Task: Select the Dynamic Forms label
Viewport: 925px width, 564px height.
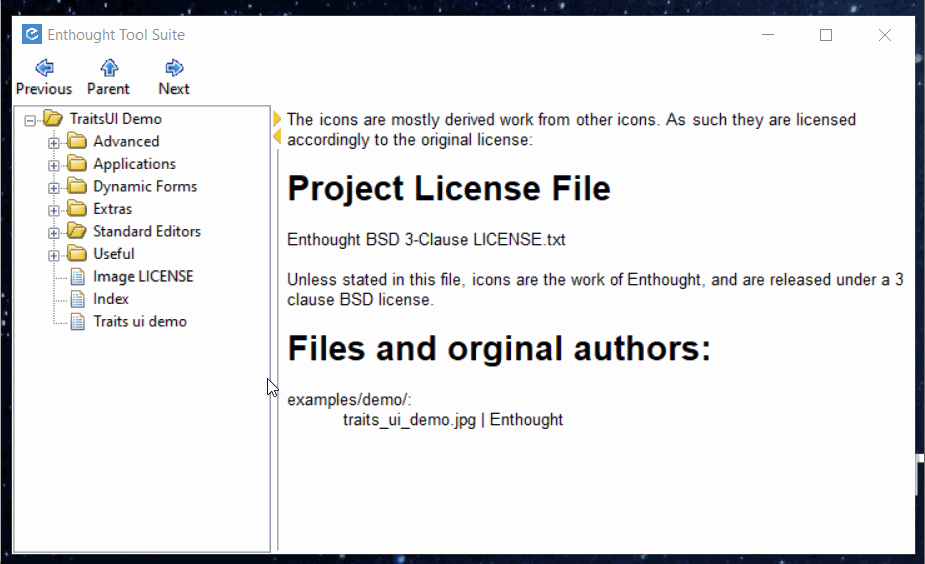Action: (145, 186)
